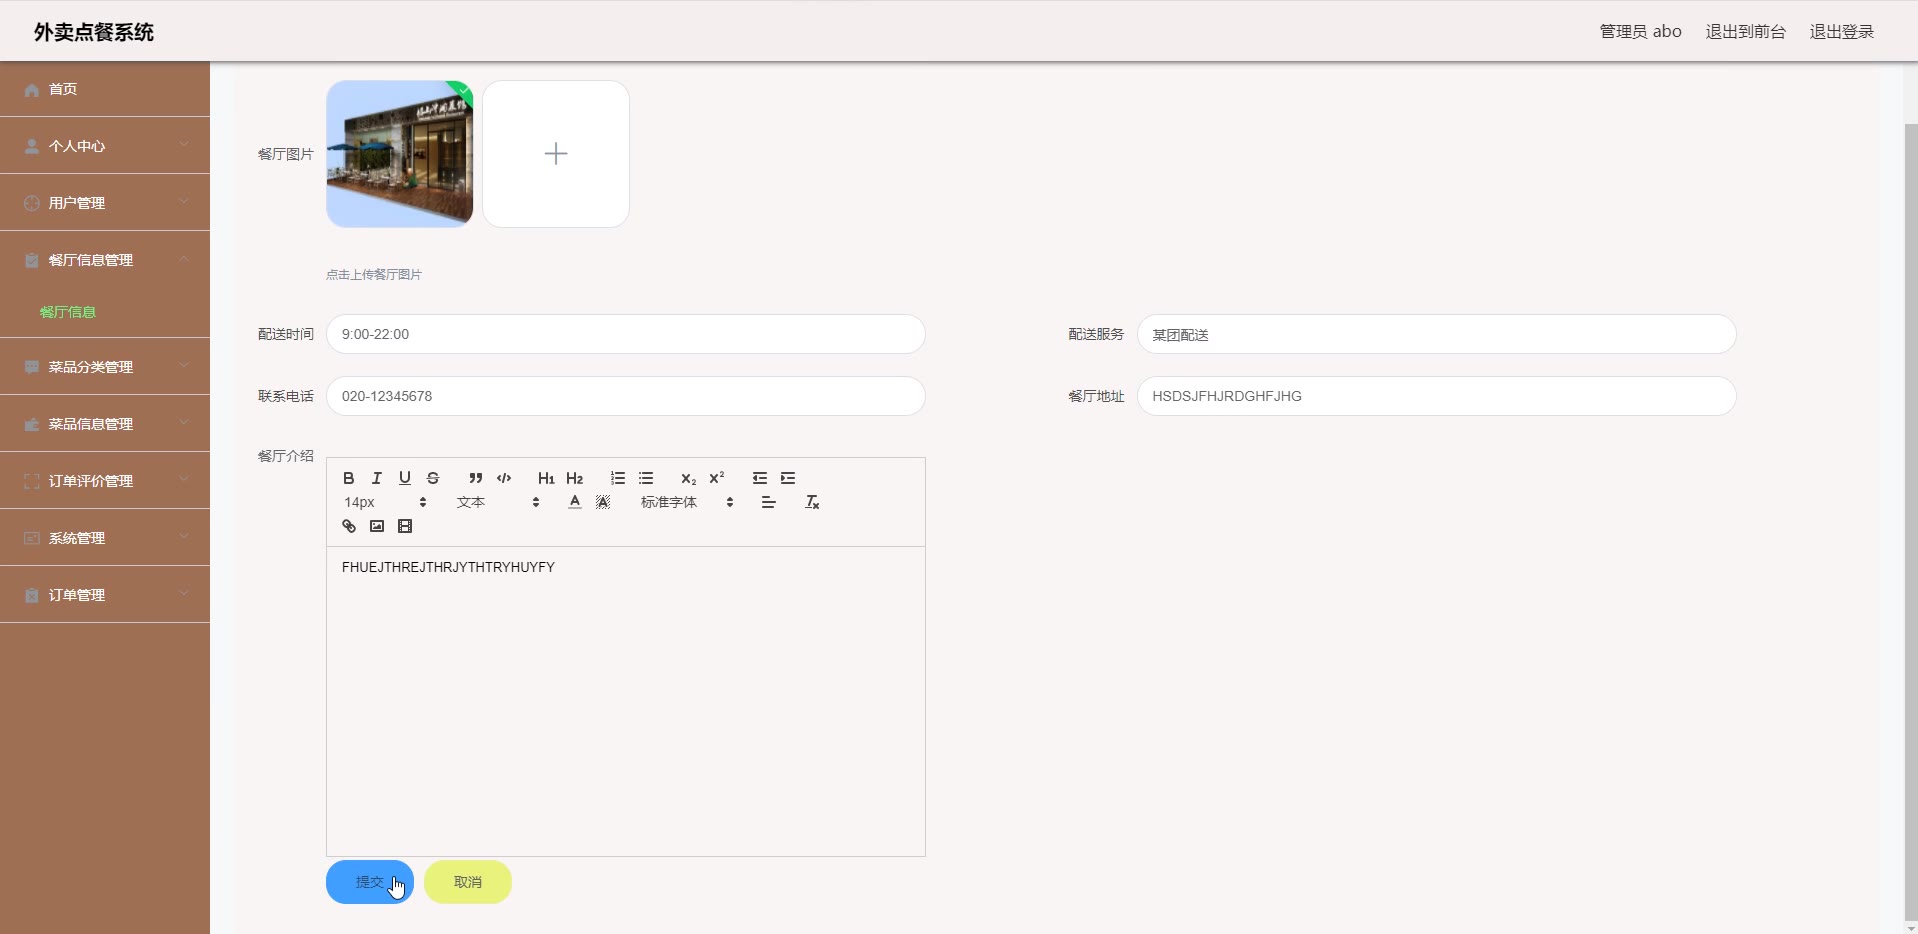The image size is (1918, 934).
Task: Click the chevron beside 菜品分类管理
Action: pyautogui.click(x=184, y=366)
